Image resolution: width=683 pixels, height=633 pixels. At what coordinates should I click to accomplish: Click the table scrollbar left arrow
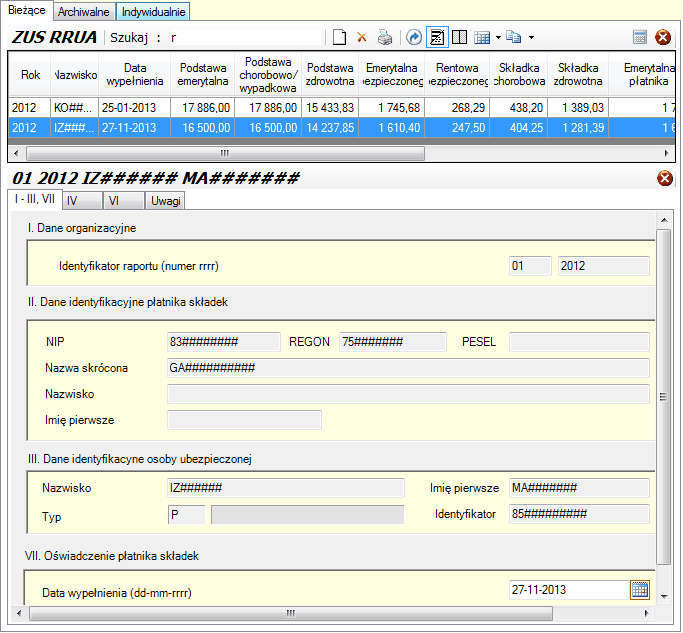coord(17,153)
